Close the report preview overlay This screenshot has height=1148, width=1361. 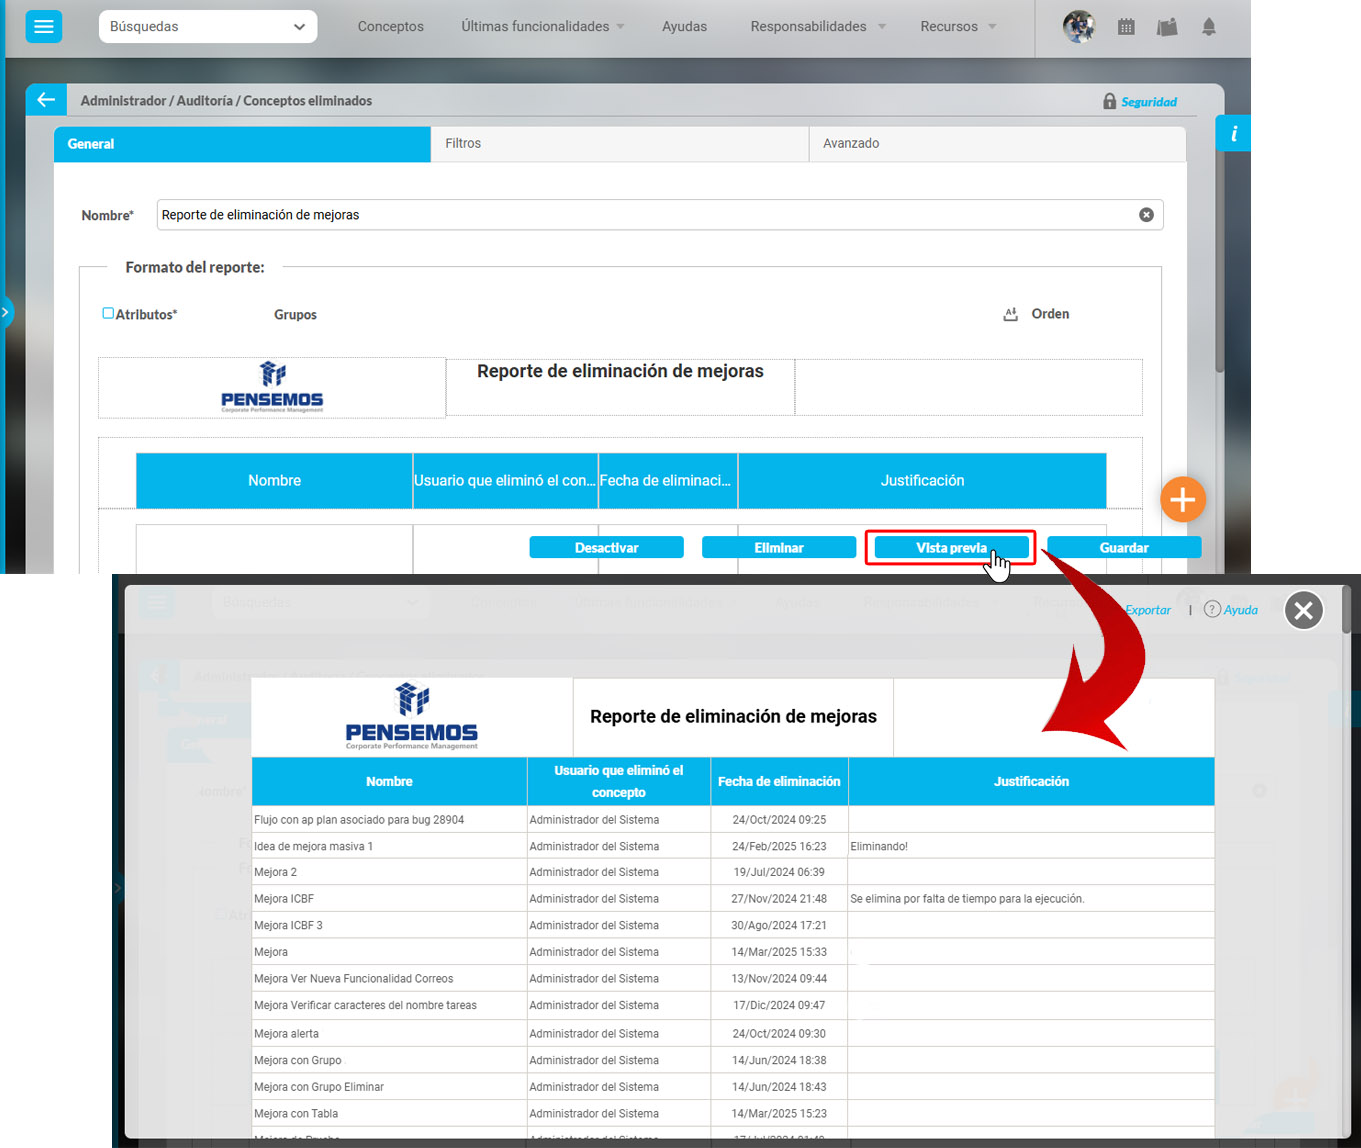[x=1303, y=610]
